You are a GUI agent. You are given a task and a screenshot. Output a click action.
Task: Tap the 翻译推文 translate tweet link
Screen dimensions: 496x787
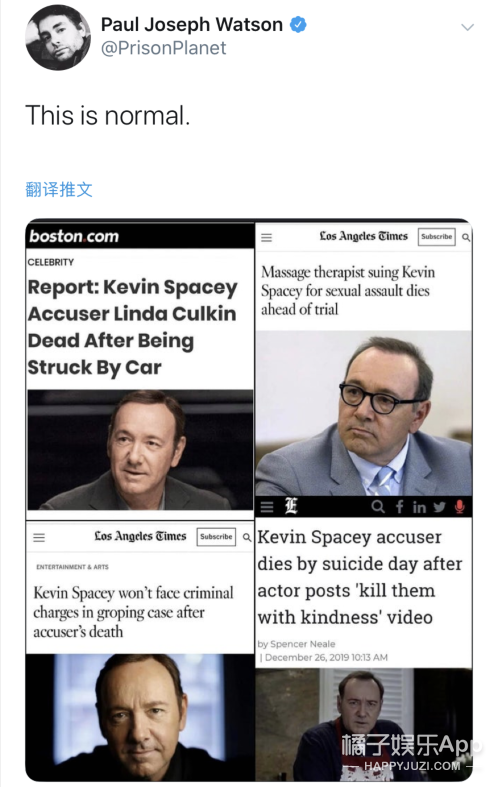click(59, 190)
